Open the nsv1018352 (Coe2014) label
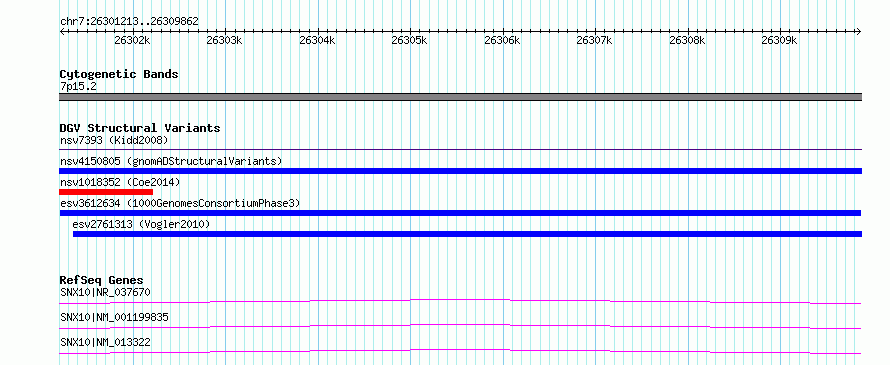Screen dimensions: 890x365 [x=120, y=182]
